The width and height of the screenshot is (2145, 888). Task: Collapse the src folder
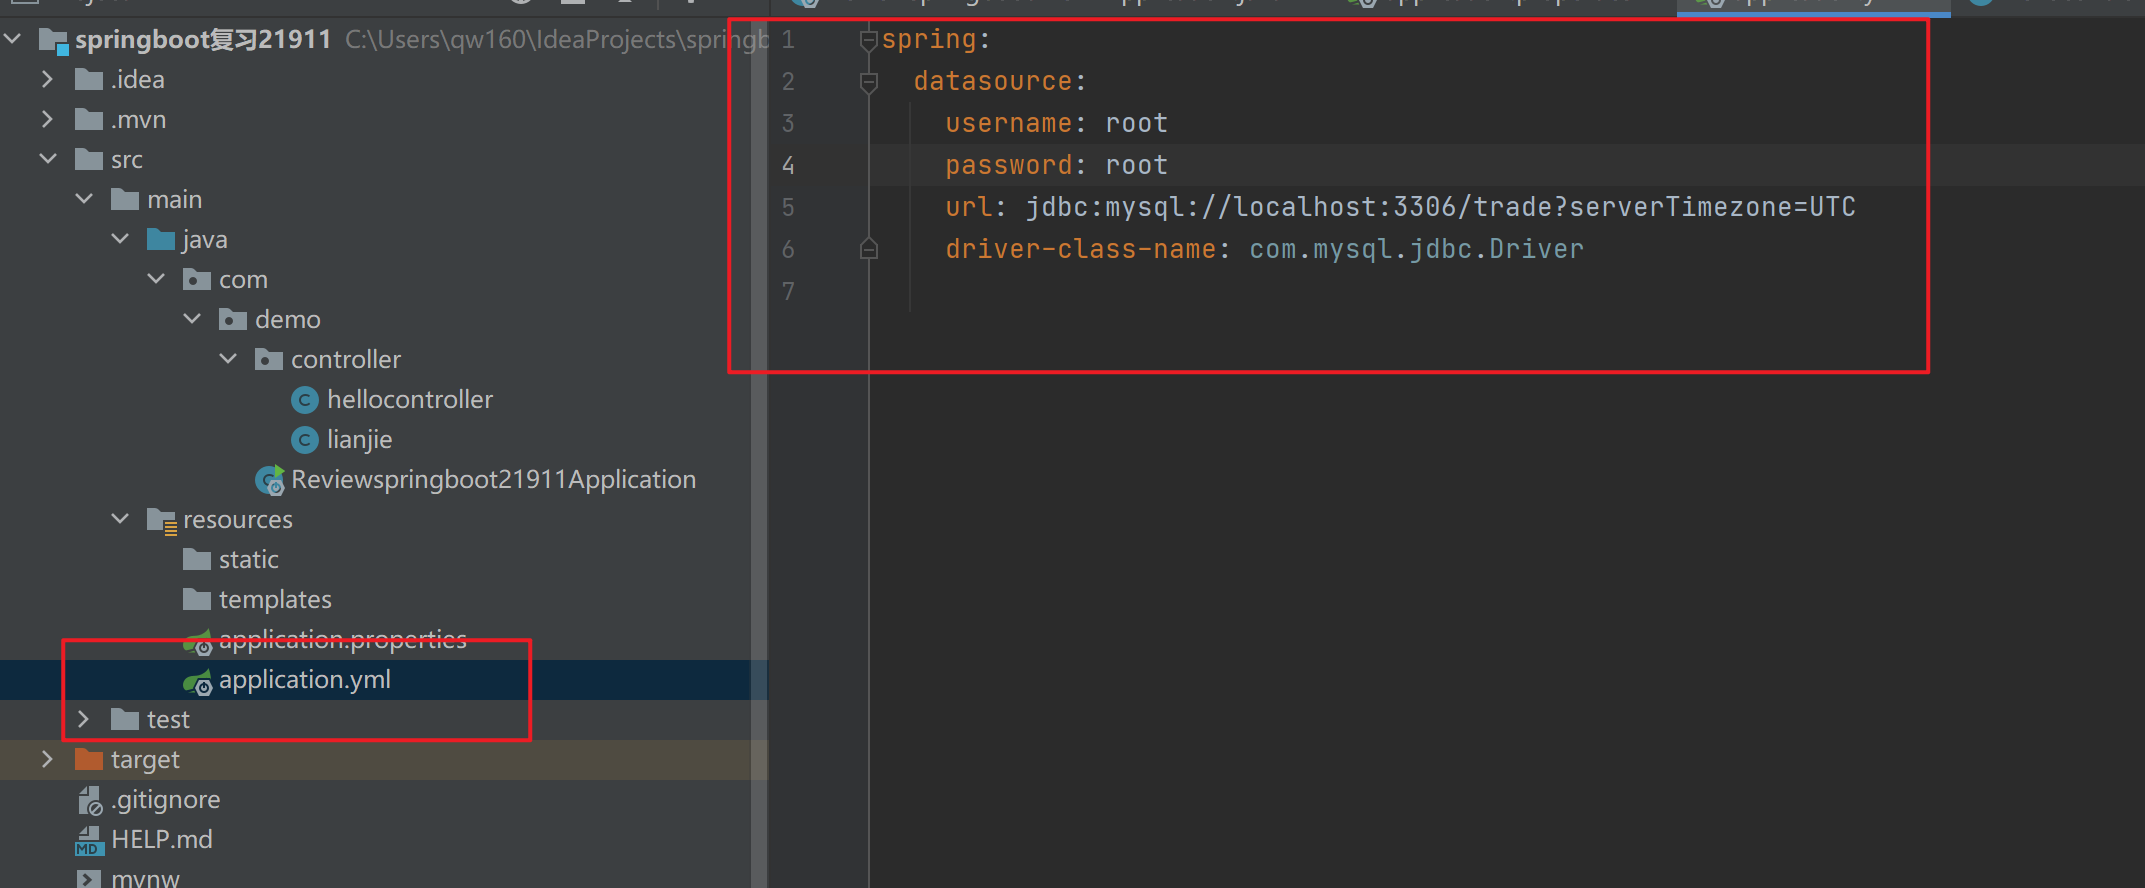[48, 159]
